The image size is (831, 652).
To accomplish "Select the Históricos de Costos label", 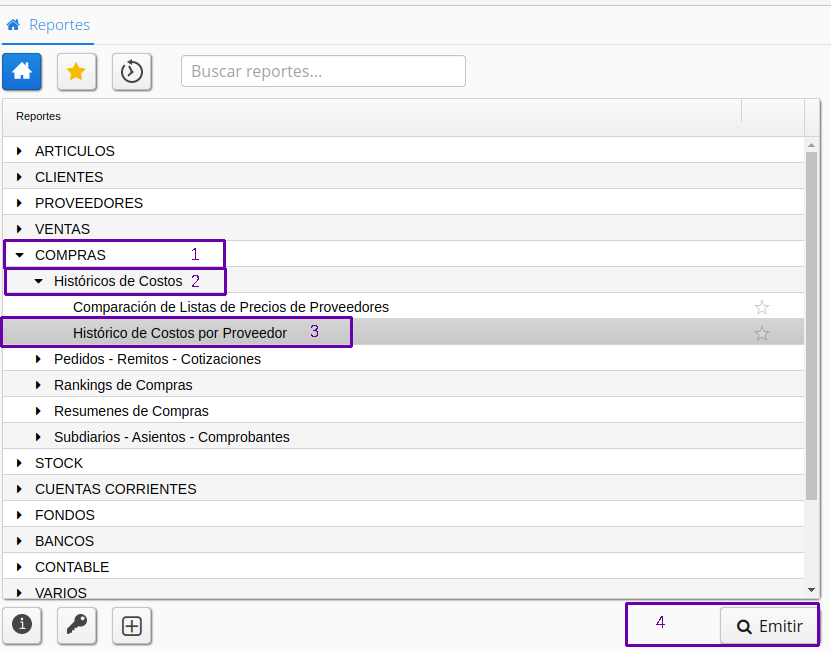I will click(118, 281).
